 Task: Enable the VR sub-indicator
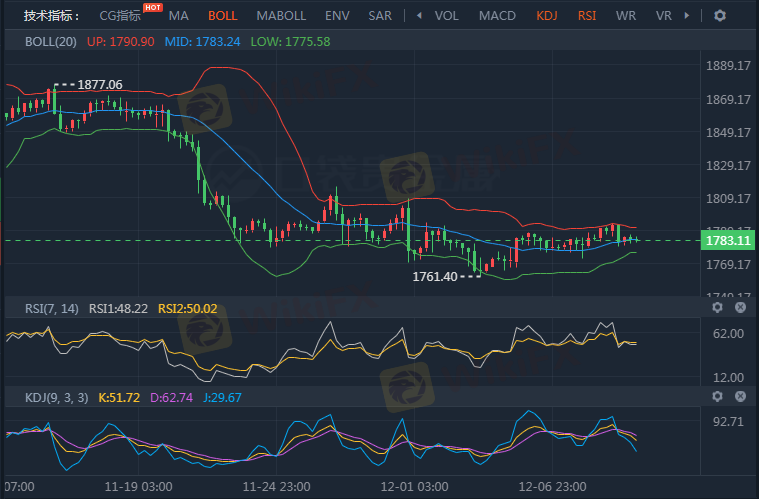(663, 16)
